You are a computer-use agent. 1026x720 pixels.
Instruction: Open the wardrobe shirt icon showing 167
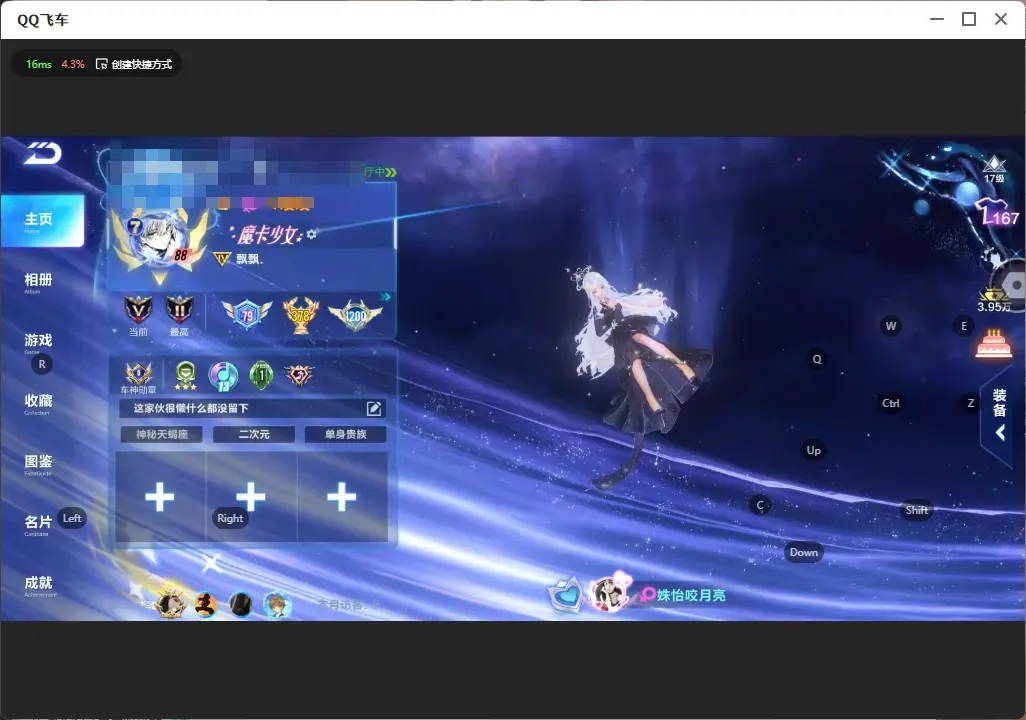(998, 213)
